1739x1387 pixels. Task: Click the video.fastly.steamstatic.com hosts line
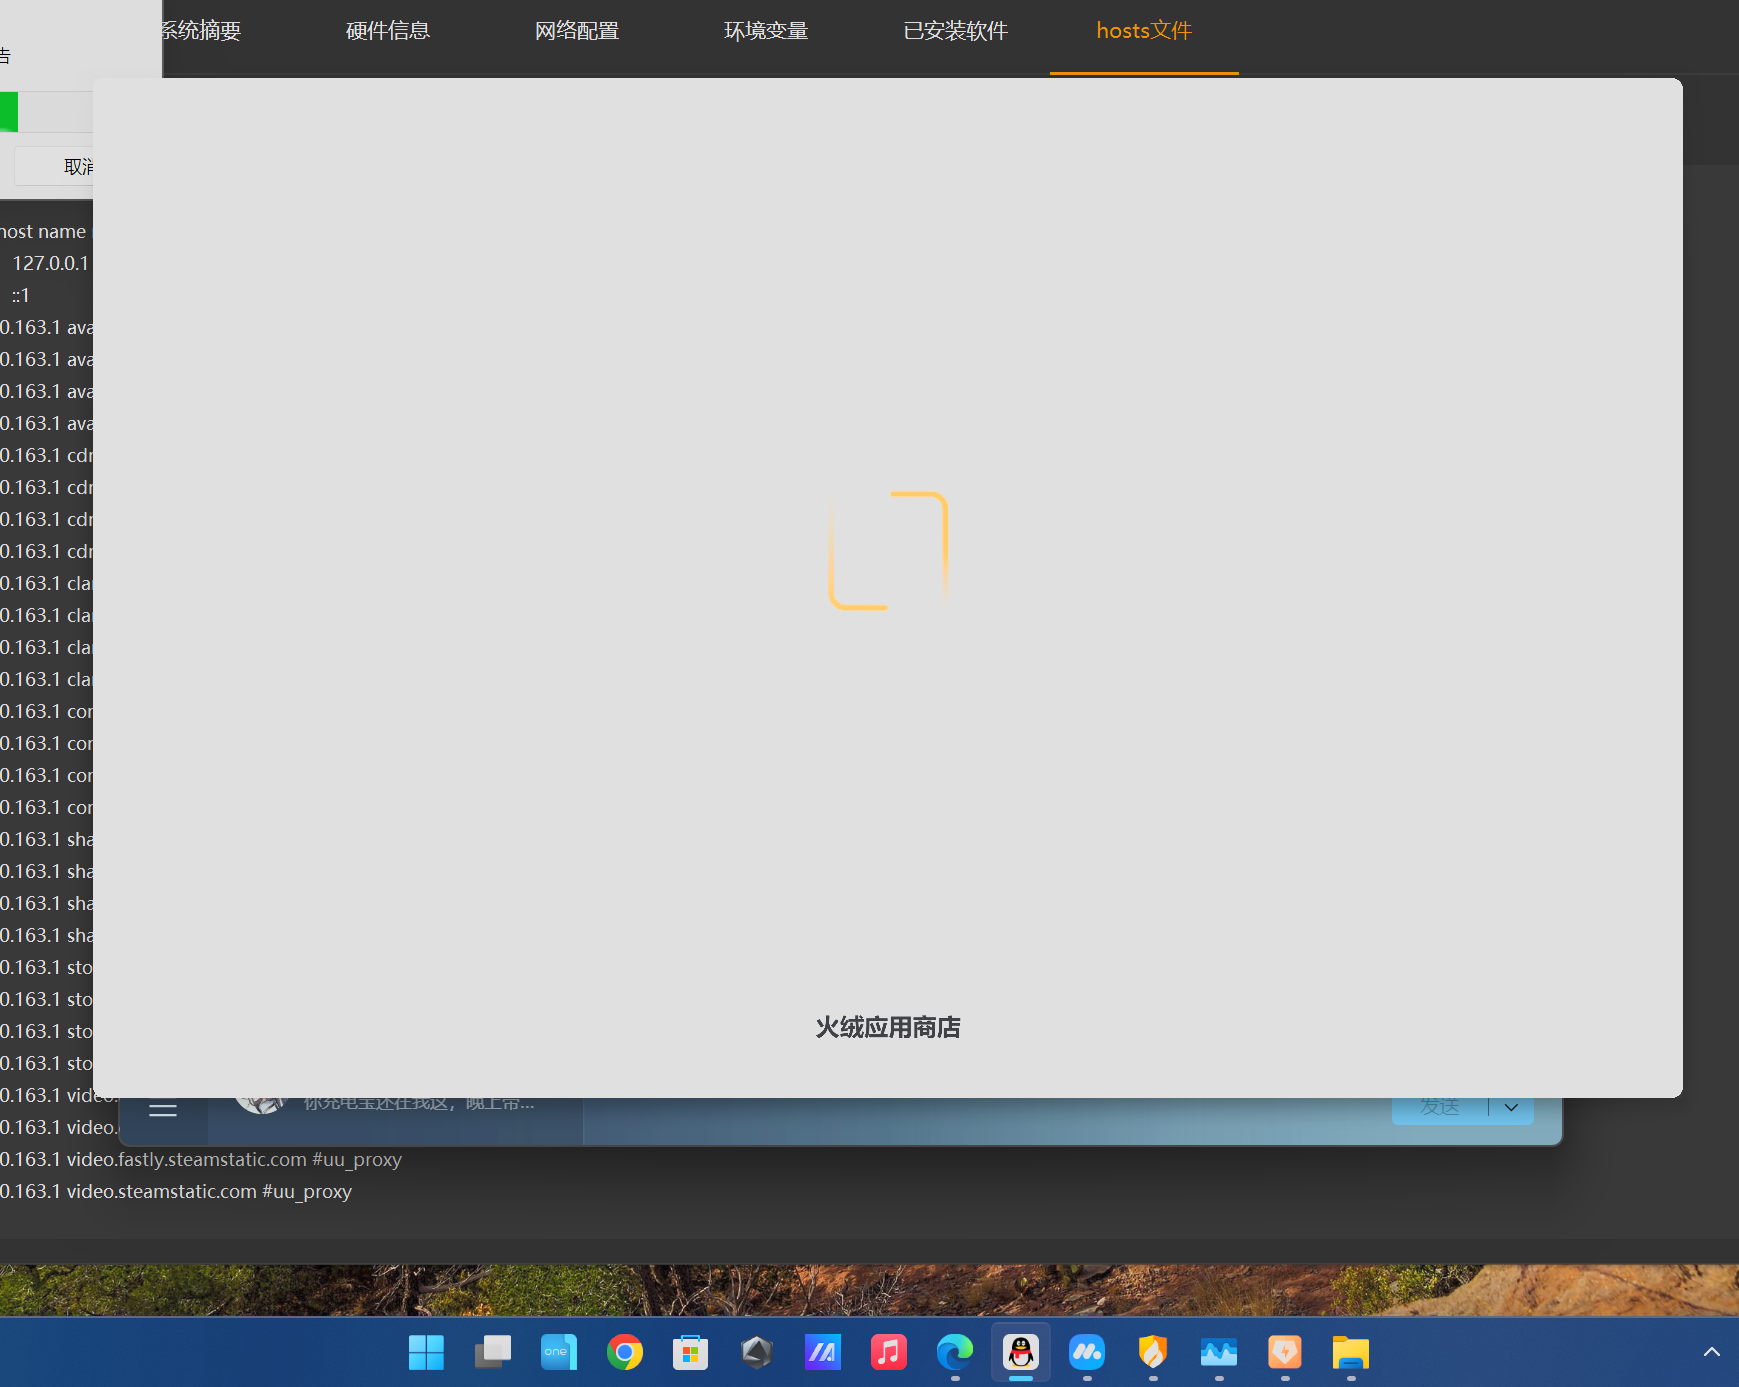201,1159
